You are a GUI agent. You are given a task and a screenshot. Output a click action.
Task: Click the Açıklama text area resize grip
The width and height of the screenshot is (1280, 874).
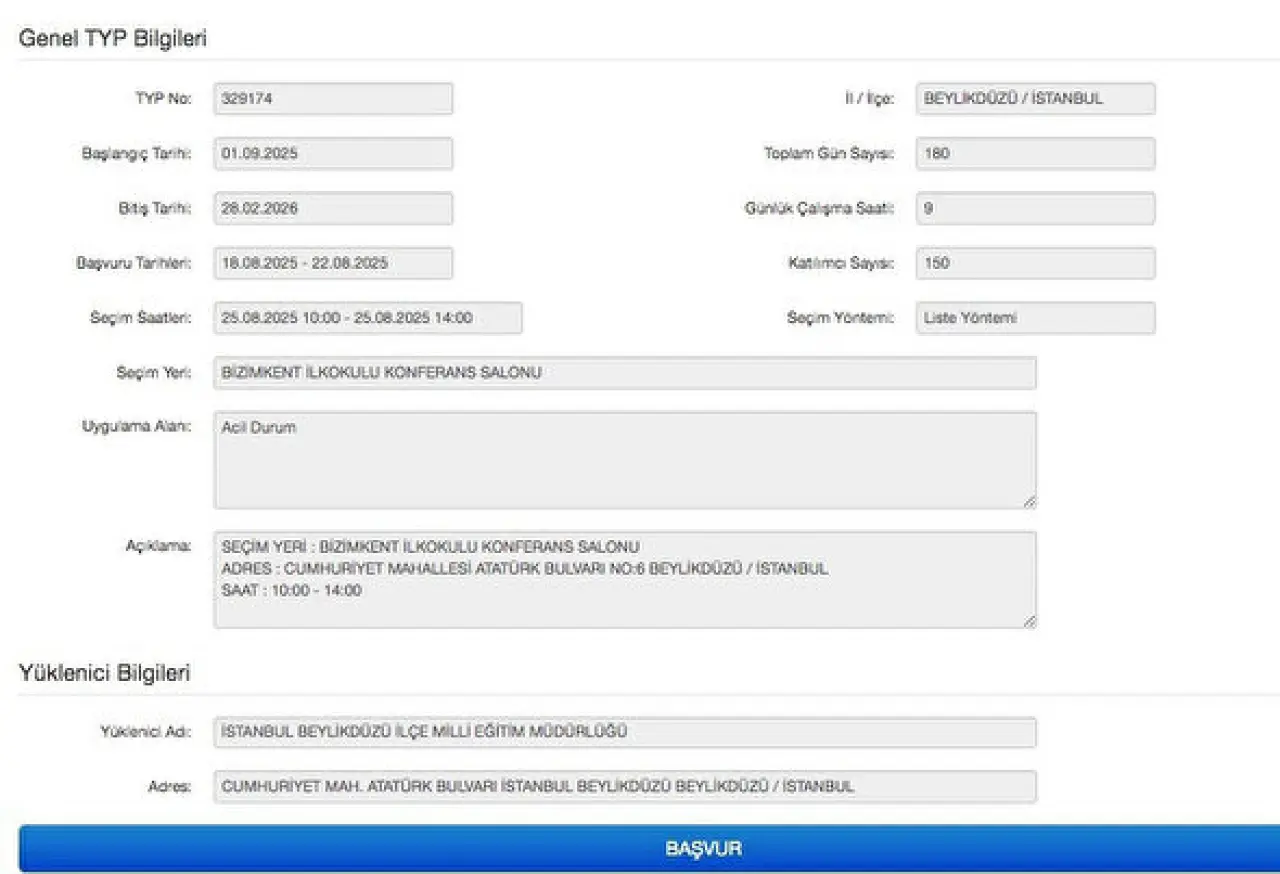(1029, 621)
